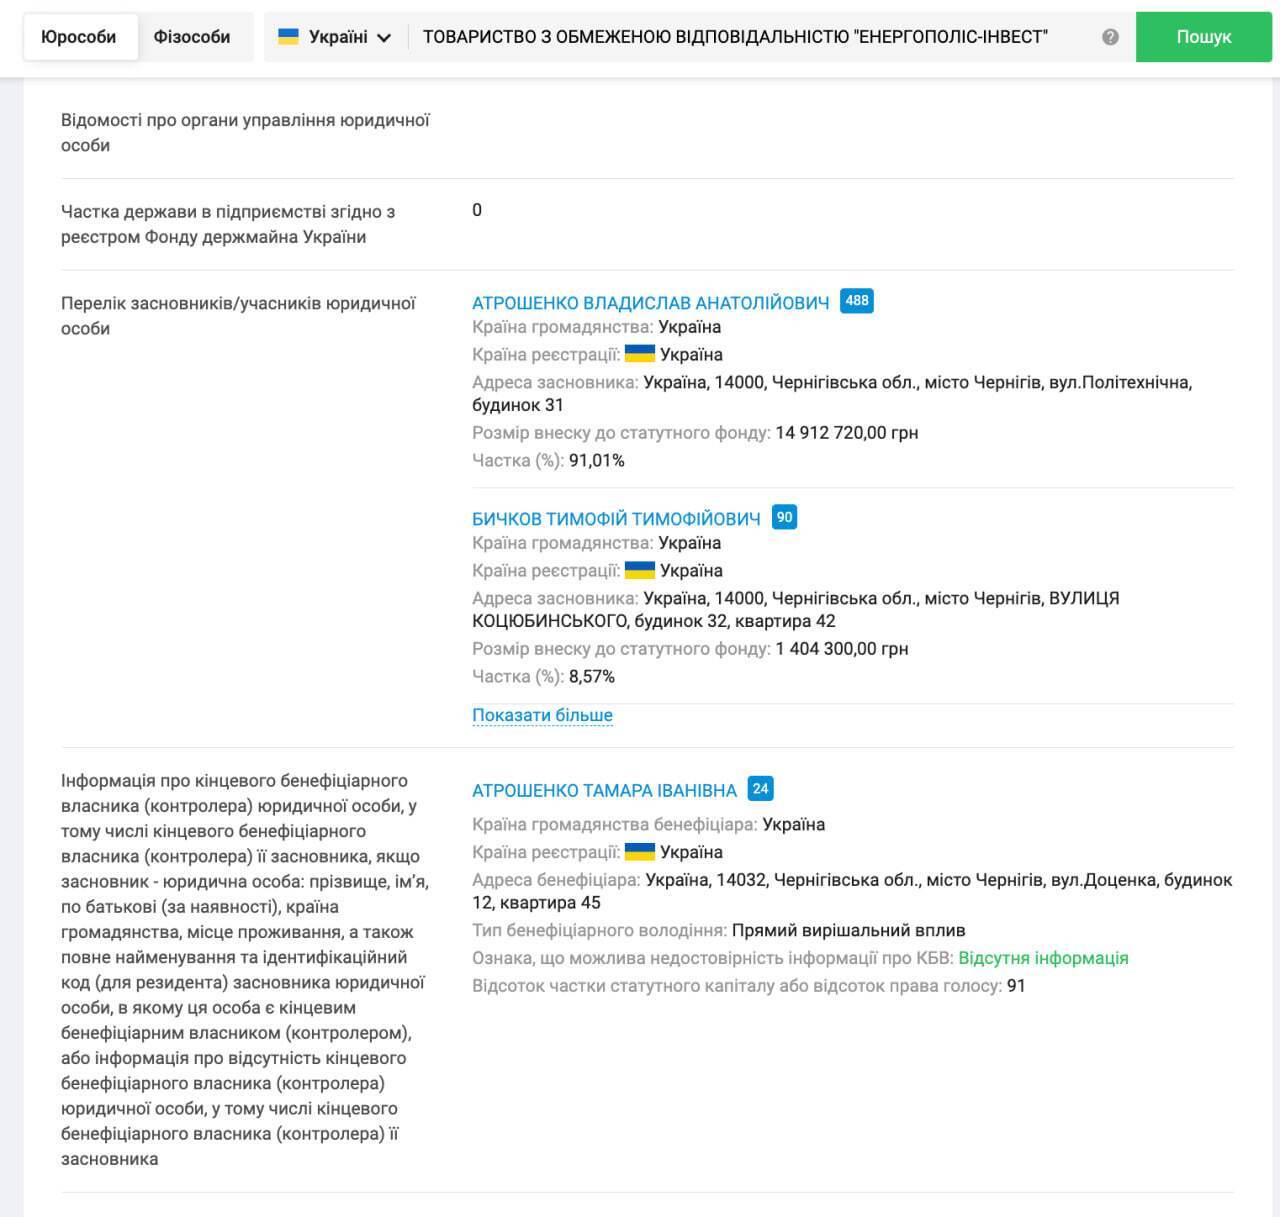Expand founders list with Показати більше
Image resolution: width=1280 pixels, height=1217 pixels.
(542, 715)
